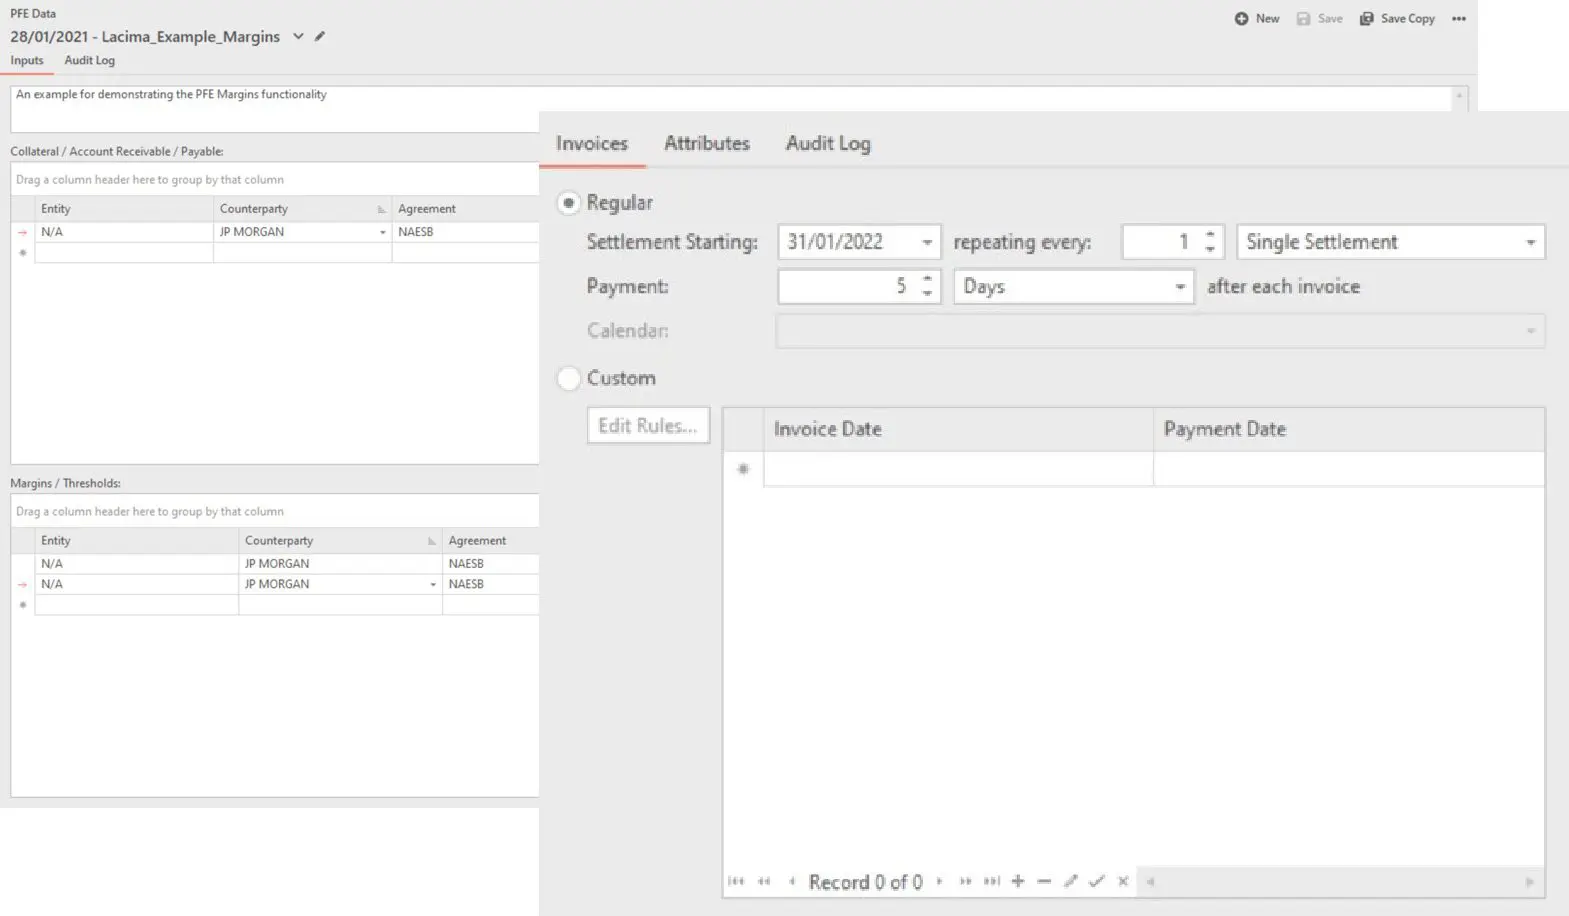Expand the Settlement Starting date dropdown
This screenshot has height=916, width=1569.
[x=927, y=242]
